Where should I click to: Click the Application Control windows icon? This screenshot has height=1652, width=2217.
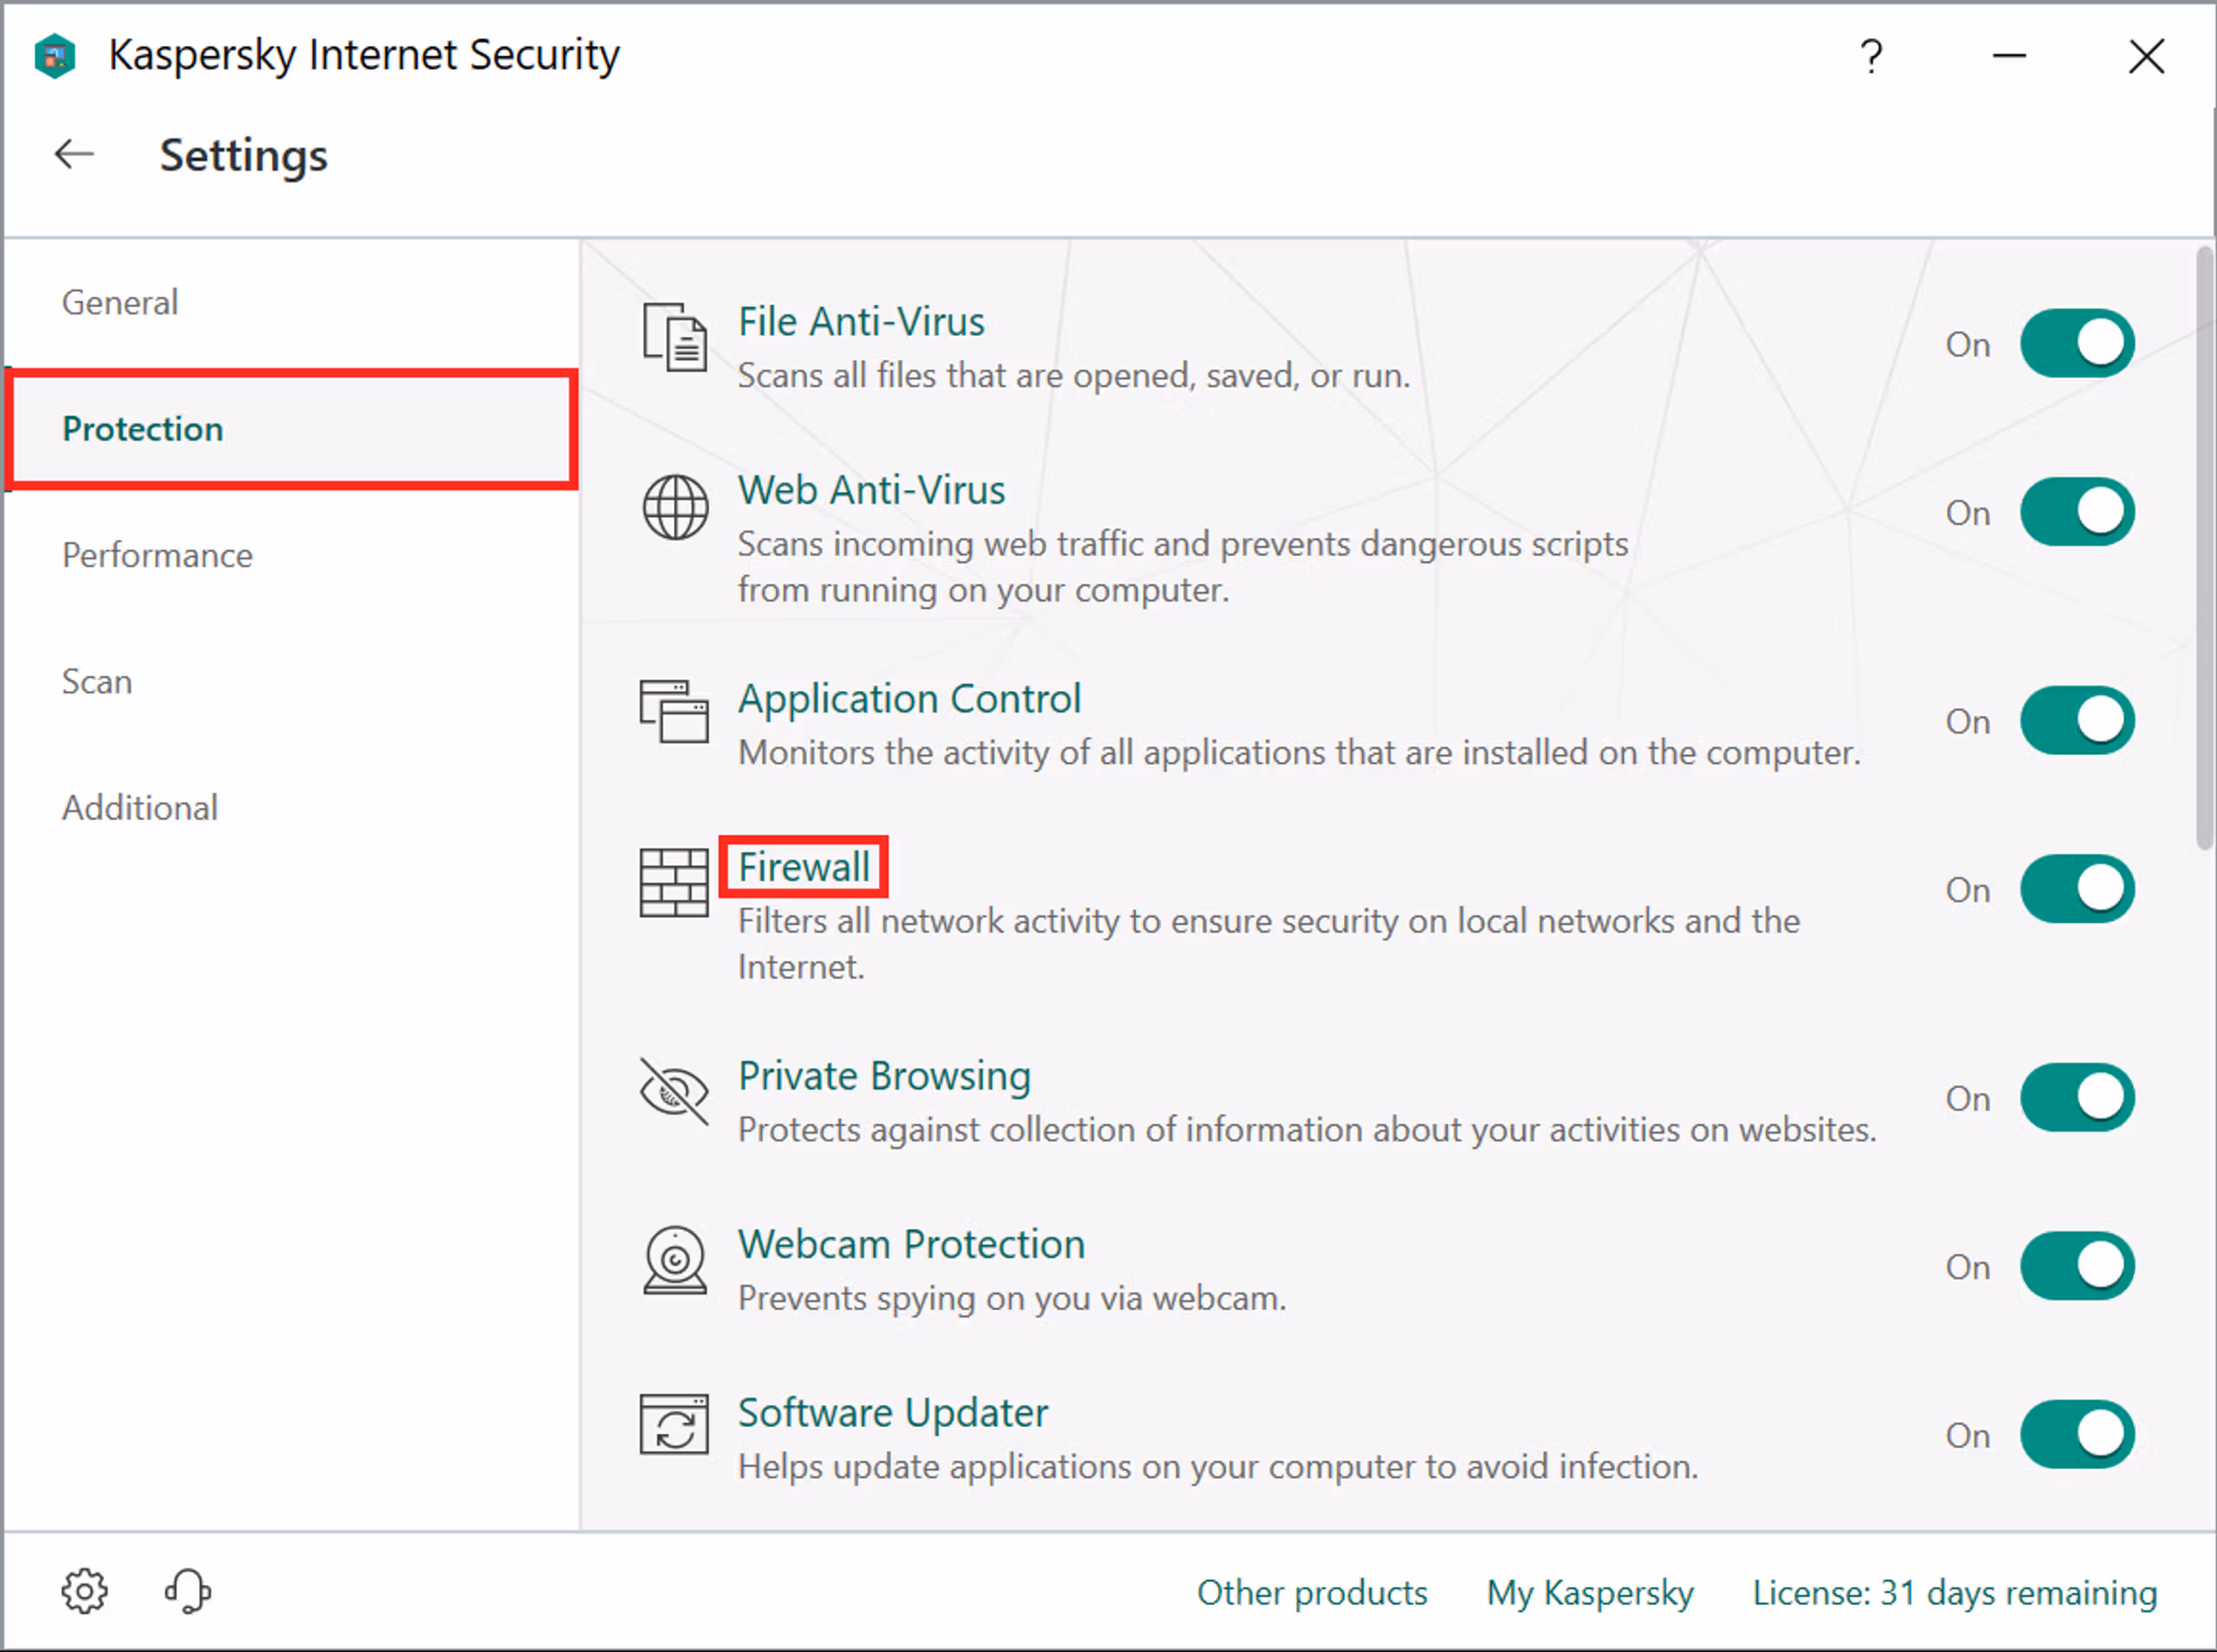click(674, 711)
